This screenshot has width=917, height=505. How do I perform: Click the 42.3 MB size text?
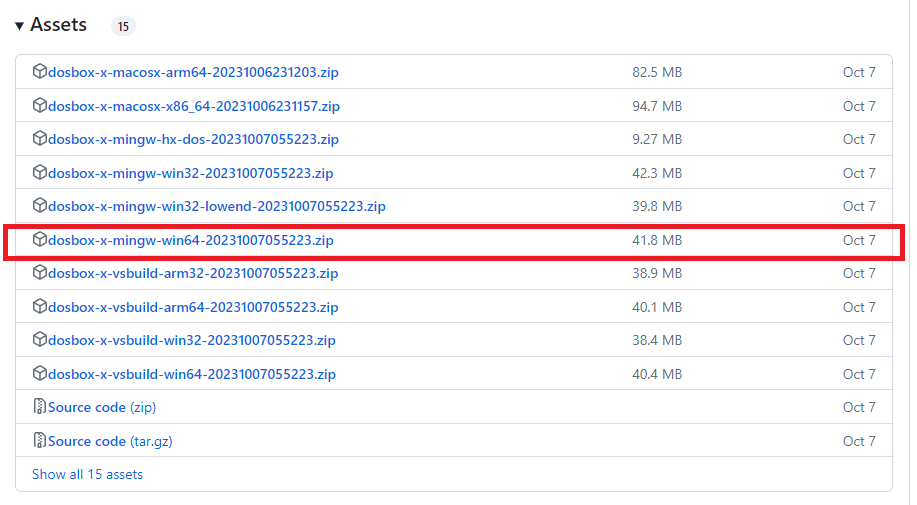tap(657, 174)
